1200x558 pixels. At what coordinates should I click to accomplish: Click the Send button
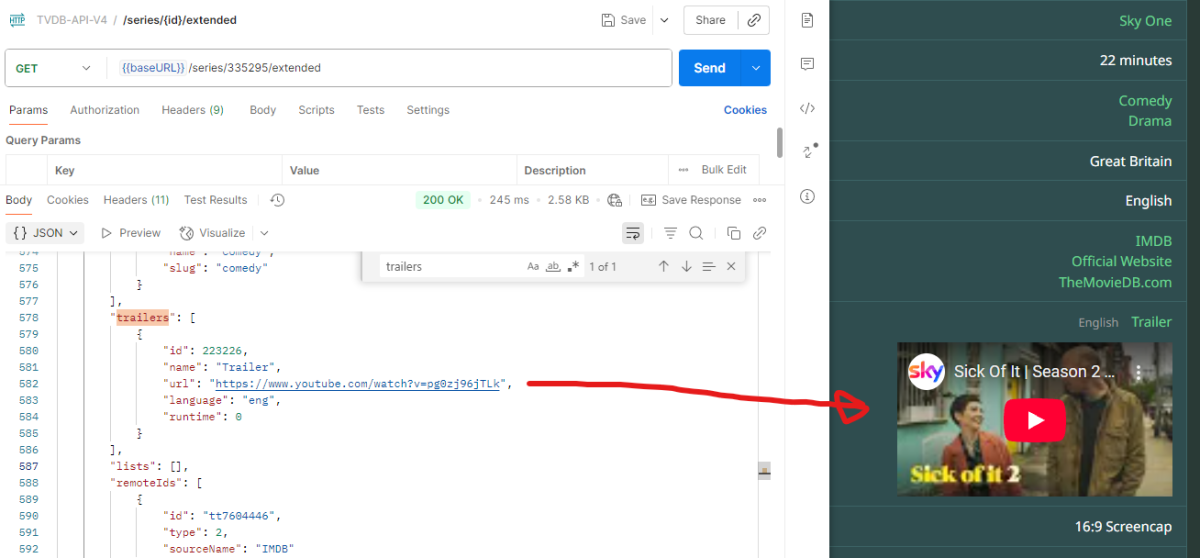coord(710,68)
